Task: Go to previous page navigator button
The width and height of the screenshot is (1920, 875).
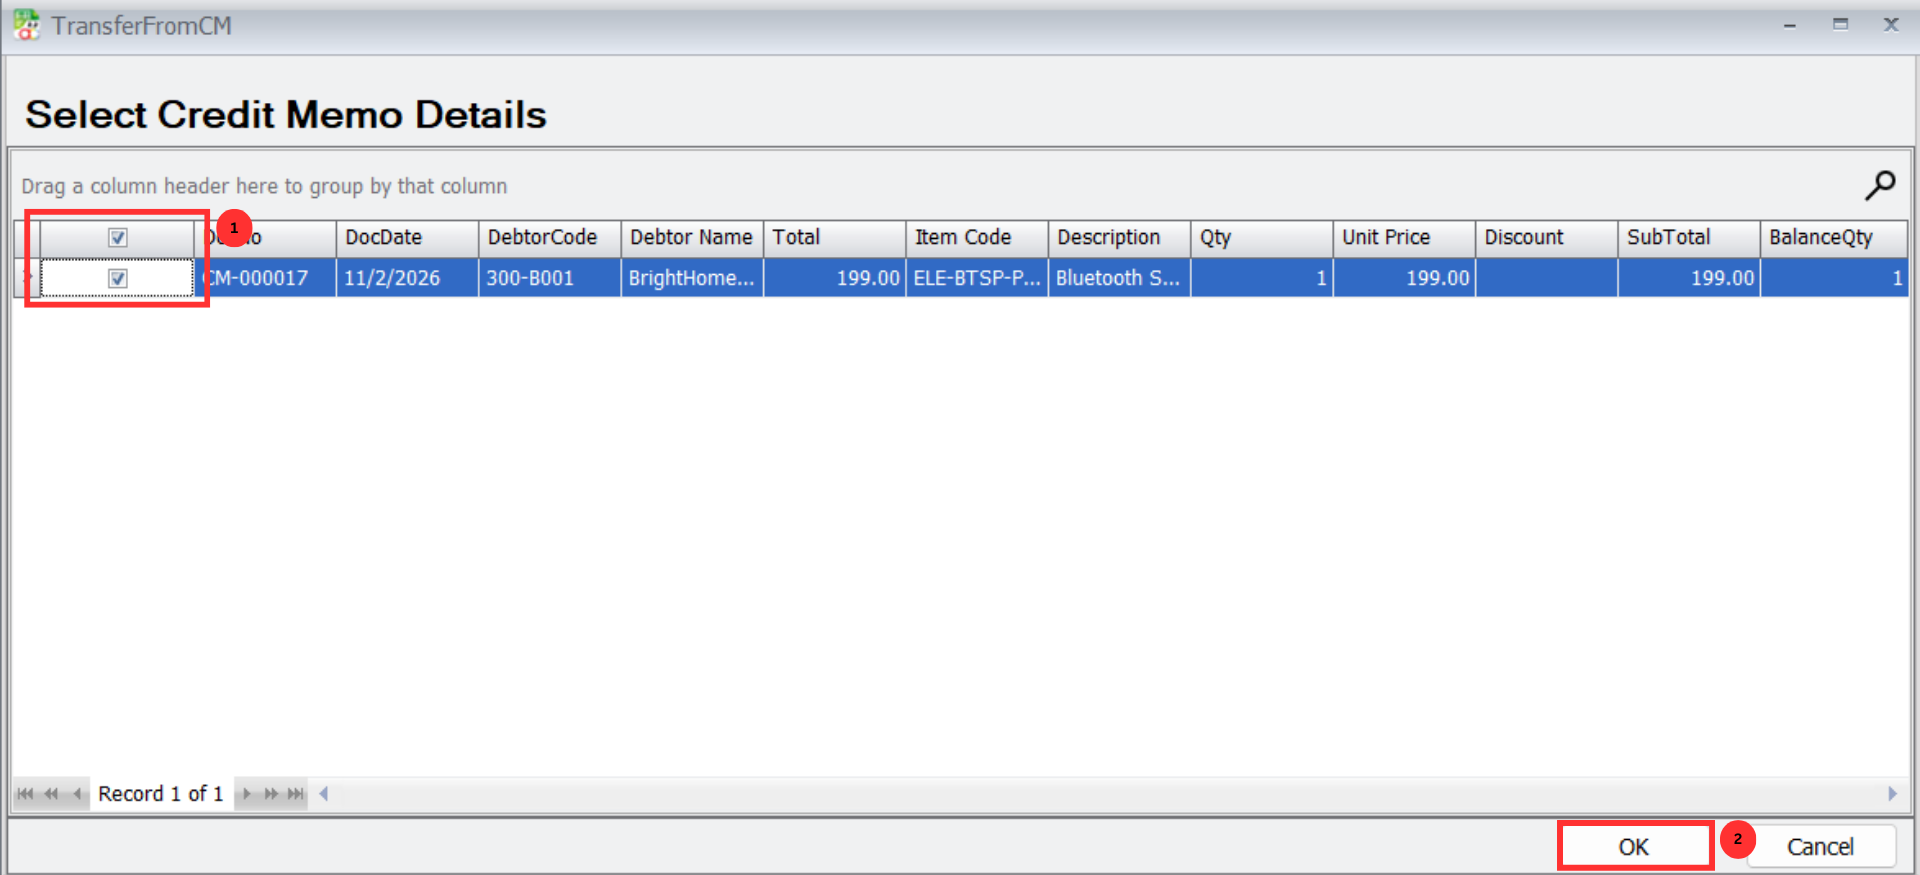Action: tap(51, 794)
